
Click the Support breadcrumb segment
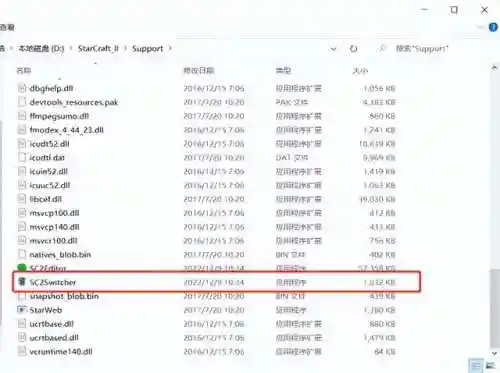tap(147, 49)
